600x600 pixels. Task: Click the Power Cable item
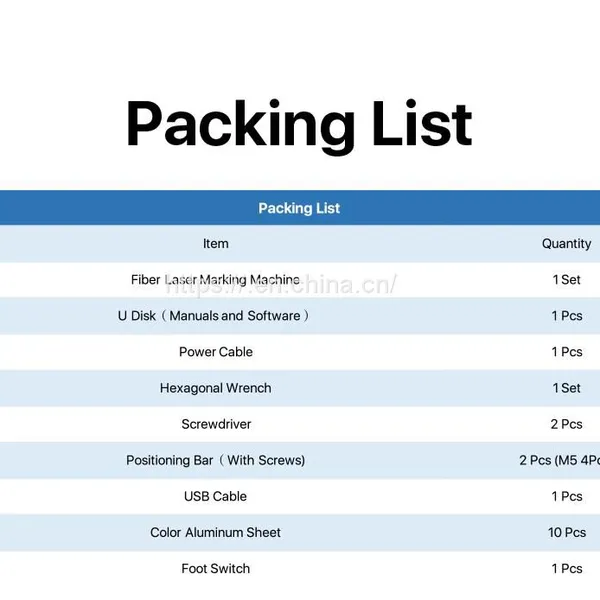click(216, 352)
